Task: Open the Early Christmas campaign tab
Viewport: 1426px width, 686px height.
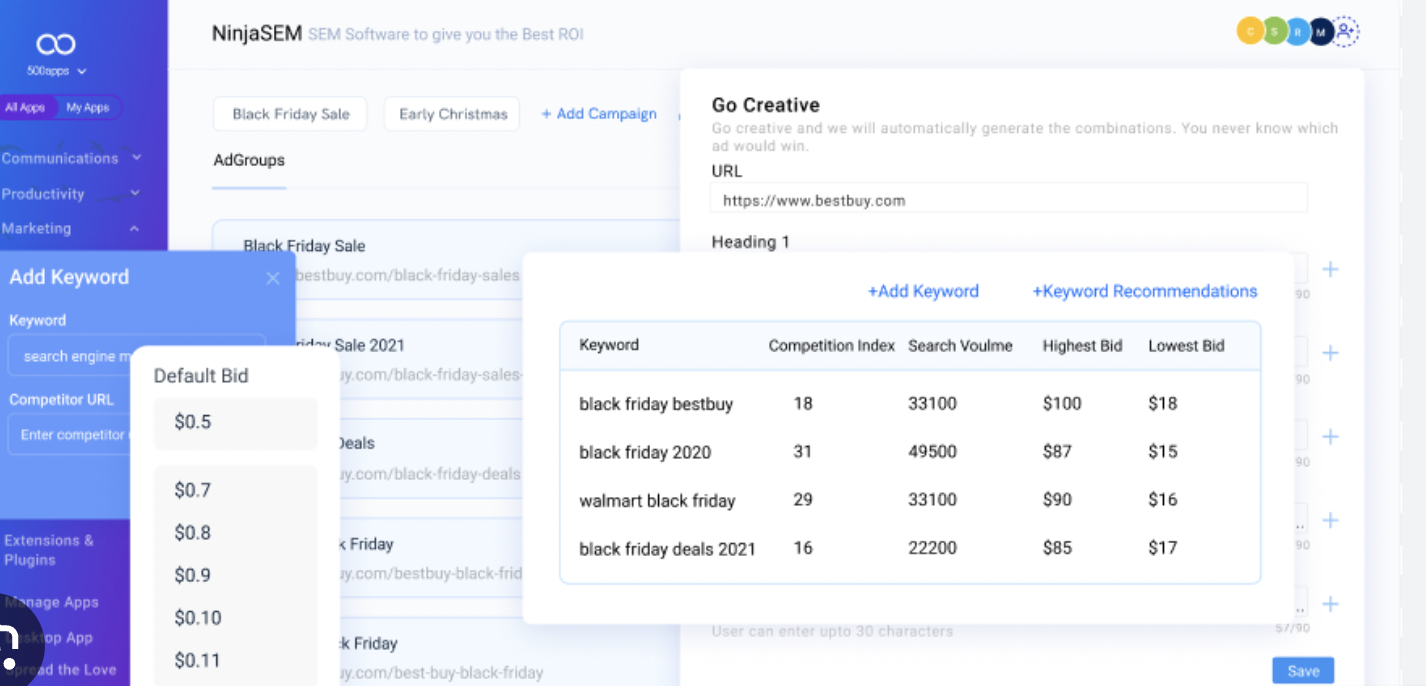Action: click(x=453, y=114)
